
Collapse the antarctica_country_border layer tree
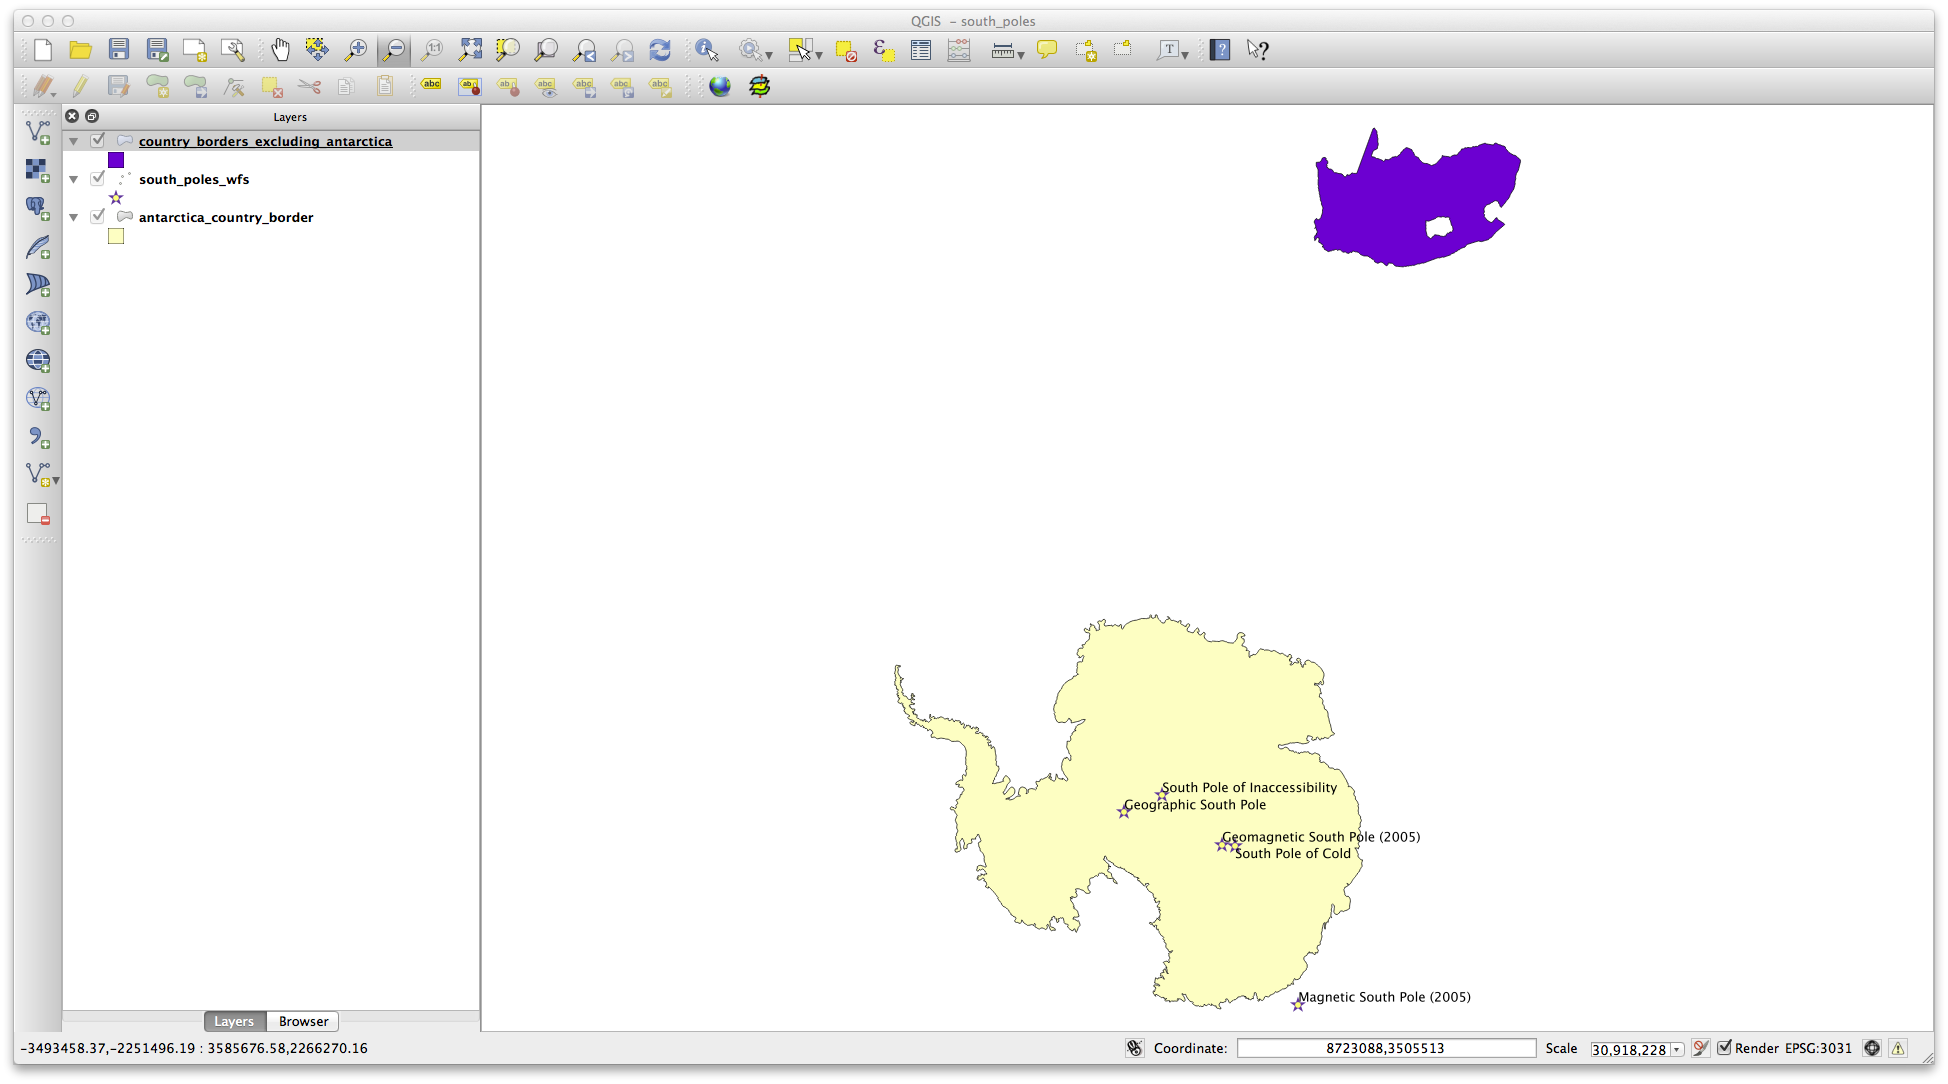(74, 218)
